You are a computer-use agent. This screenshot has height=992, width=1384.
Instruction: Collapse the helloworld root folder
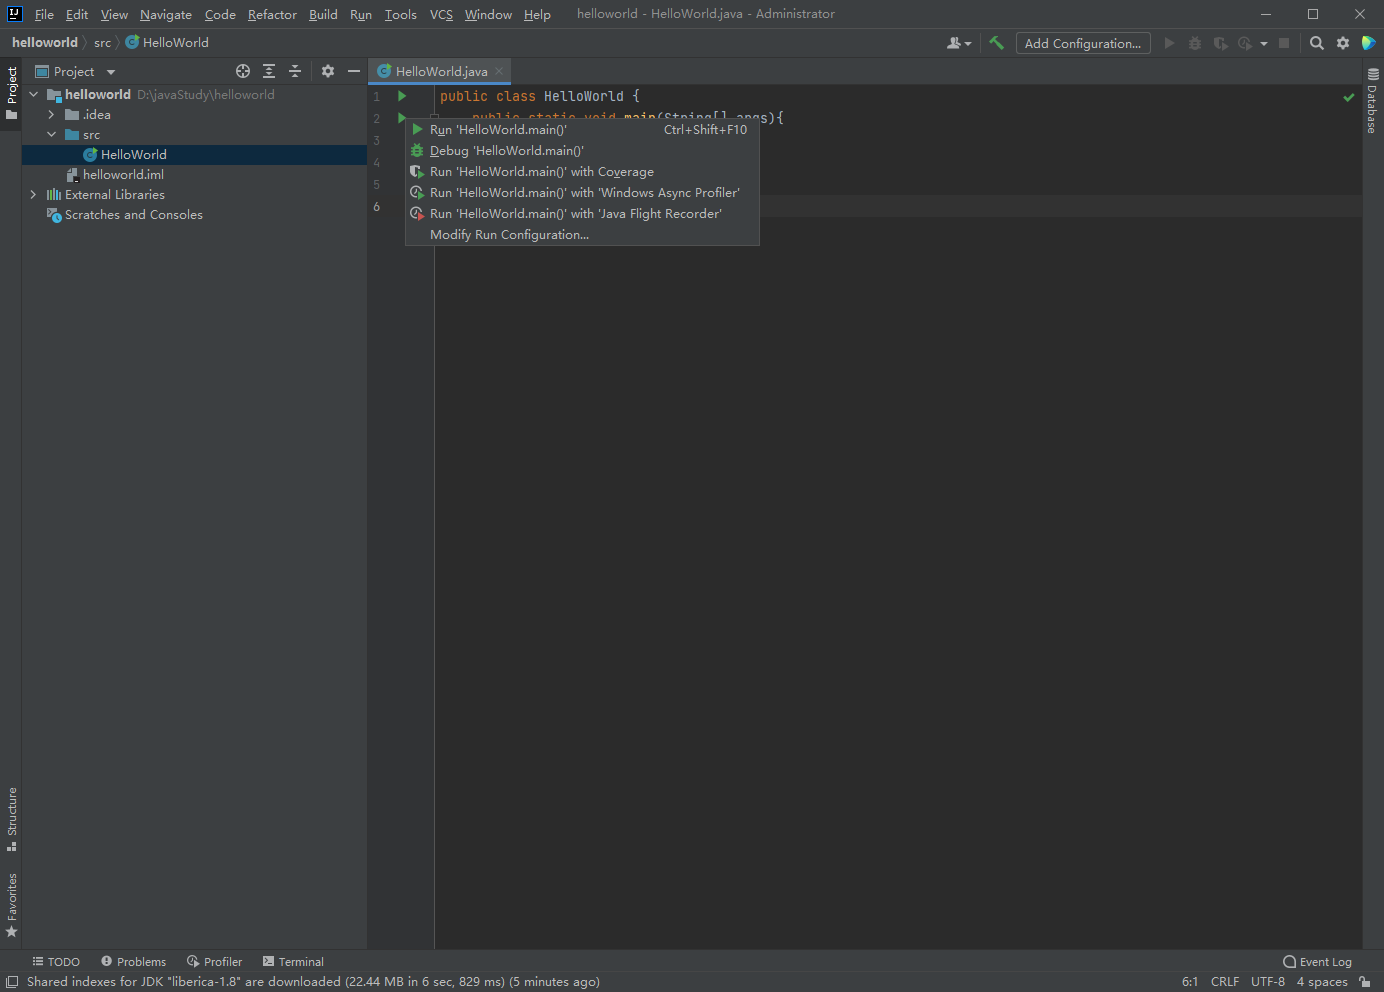pyautogui.click(x=34, y=95)
